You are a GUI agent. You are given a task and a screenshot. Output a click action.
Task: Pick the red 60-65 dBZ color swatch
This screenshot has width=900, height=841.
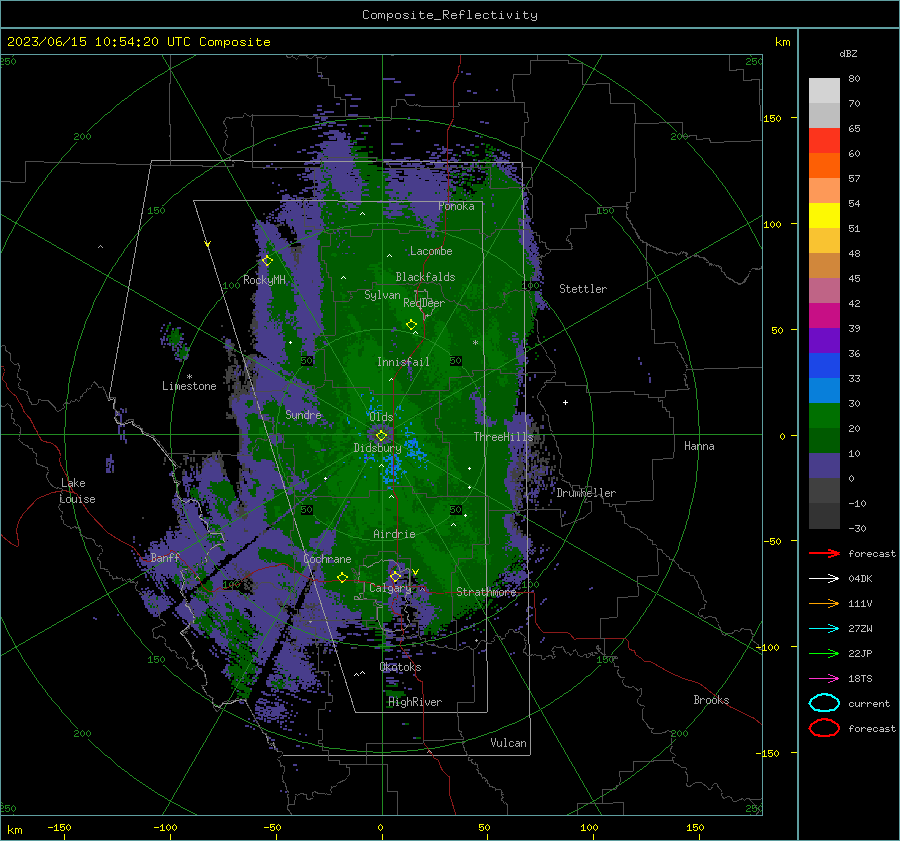coord(824,141)
